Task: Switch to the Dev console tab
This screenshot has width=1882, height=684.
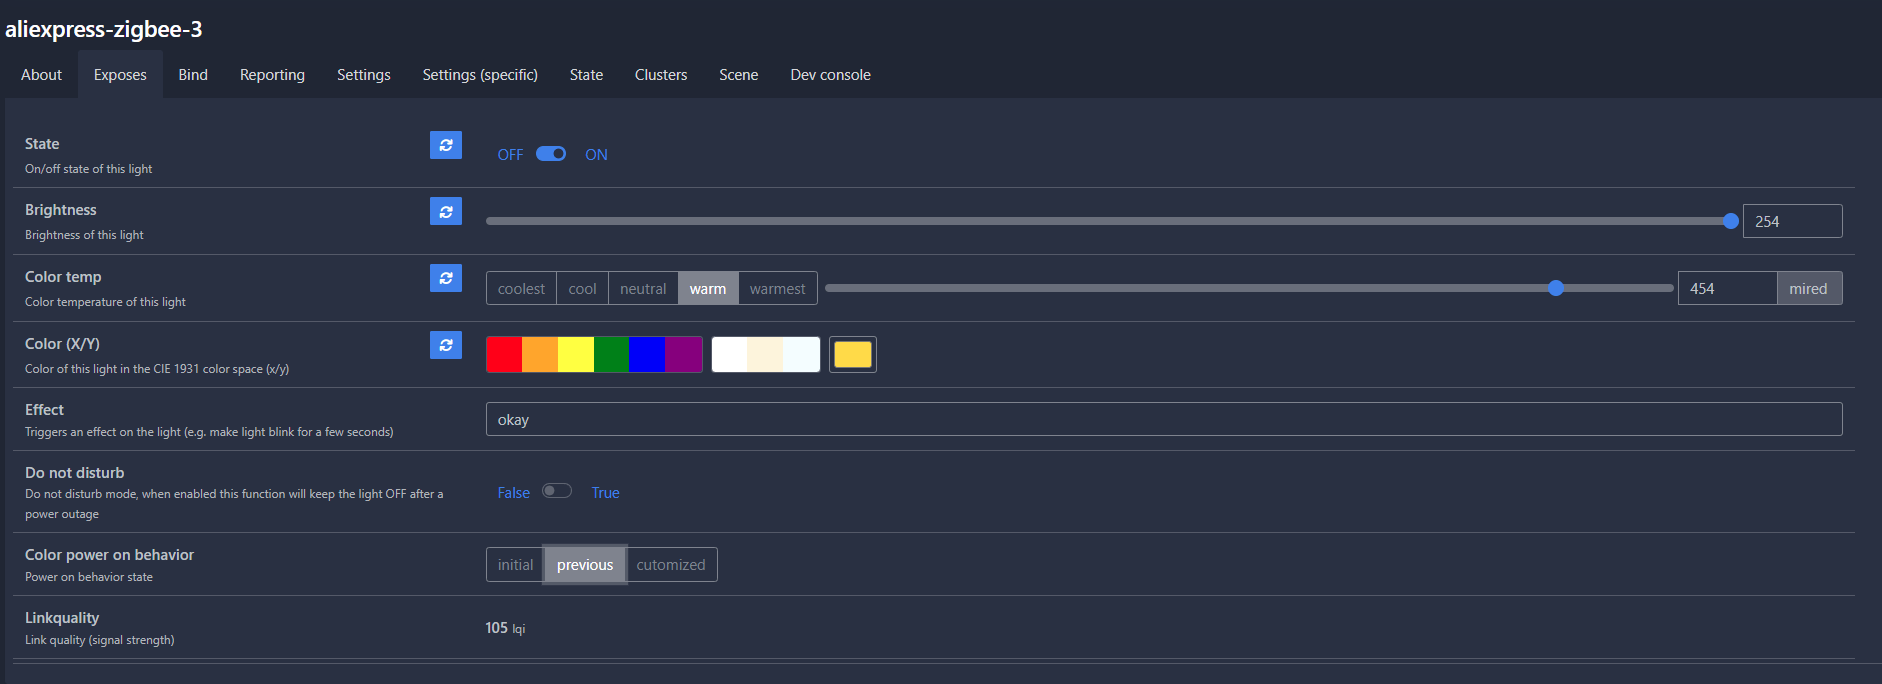Action: [830, 75]
